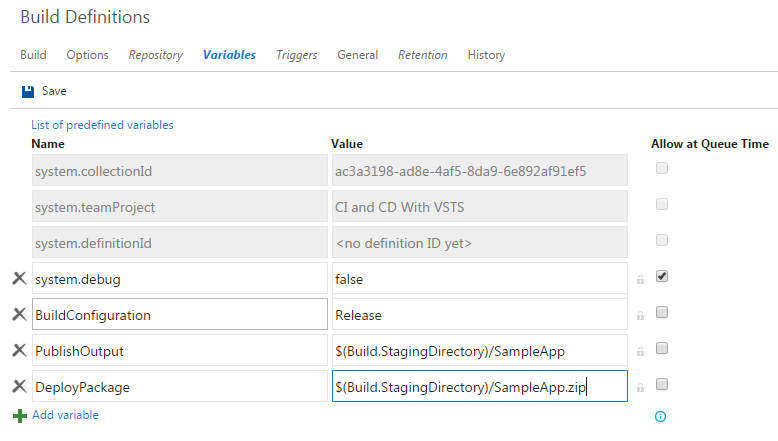The image size is (778, 441).
Task: Open the Repository tab
Action: (x=155, y=56)
